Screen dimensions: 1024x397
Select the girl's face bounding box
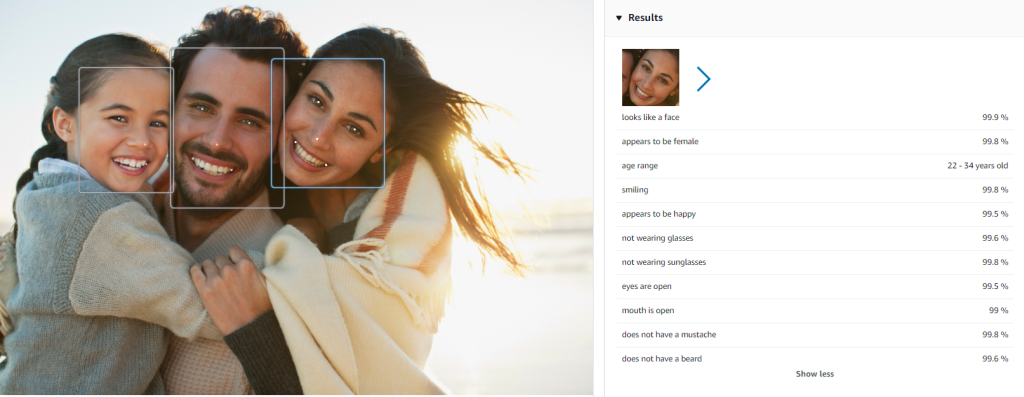[x=126, y=130]
